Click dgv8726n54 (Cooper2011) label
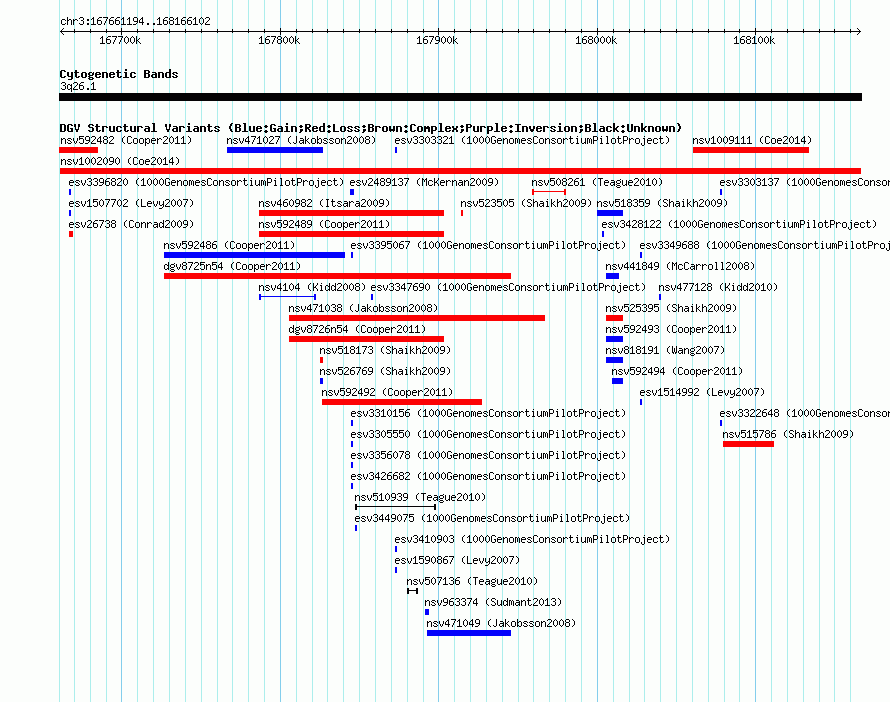The width and height of the screenshot is (890, 702). pyautogui.click(x=357, y=329)
